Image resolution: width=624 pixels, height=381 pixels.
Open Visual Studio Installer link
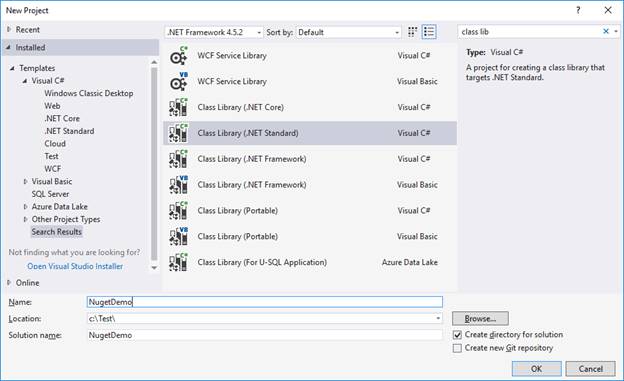tap(75, 266)
